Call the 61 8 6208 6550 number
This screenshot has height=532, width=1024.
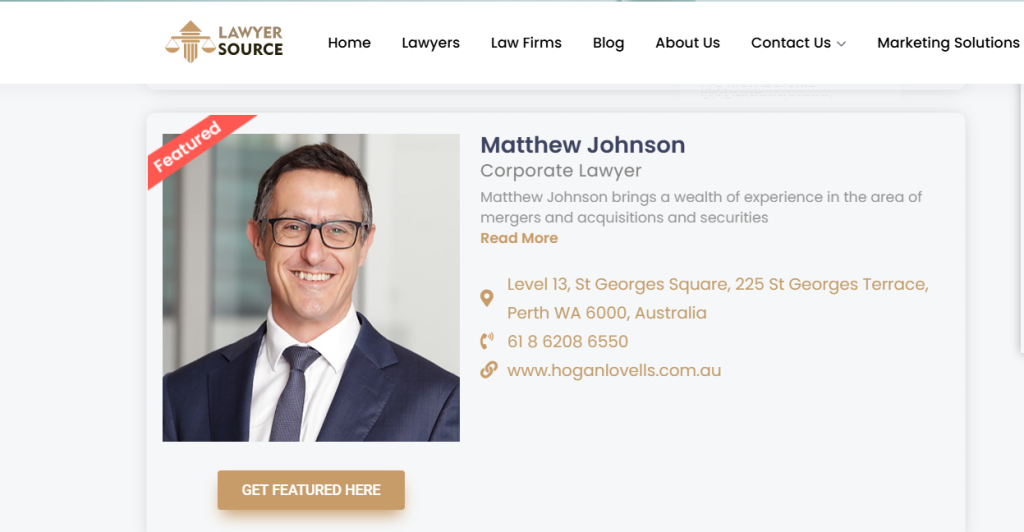[x=568, y=341]
